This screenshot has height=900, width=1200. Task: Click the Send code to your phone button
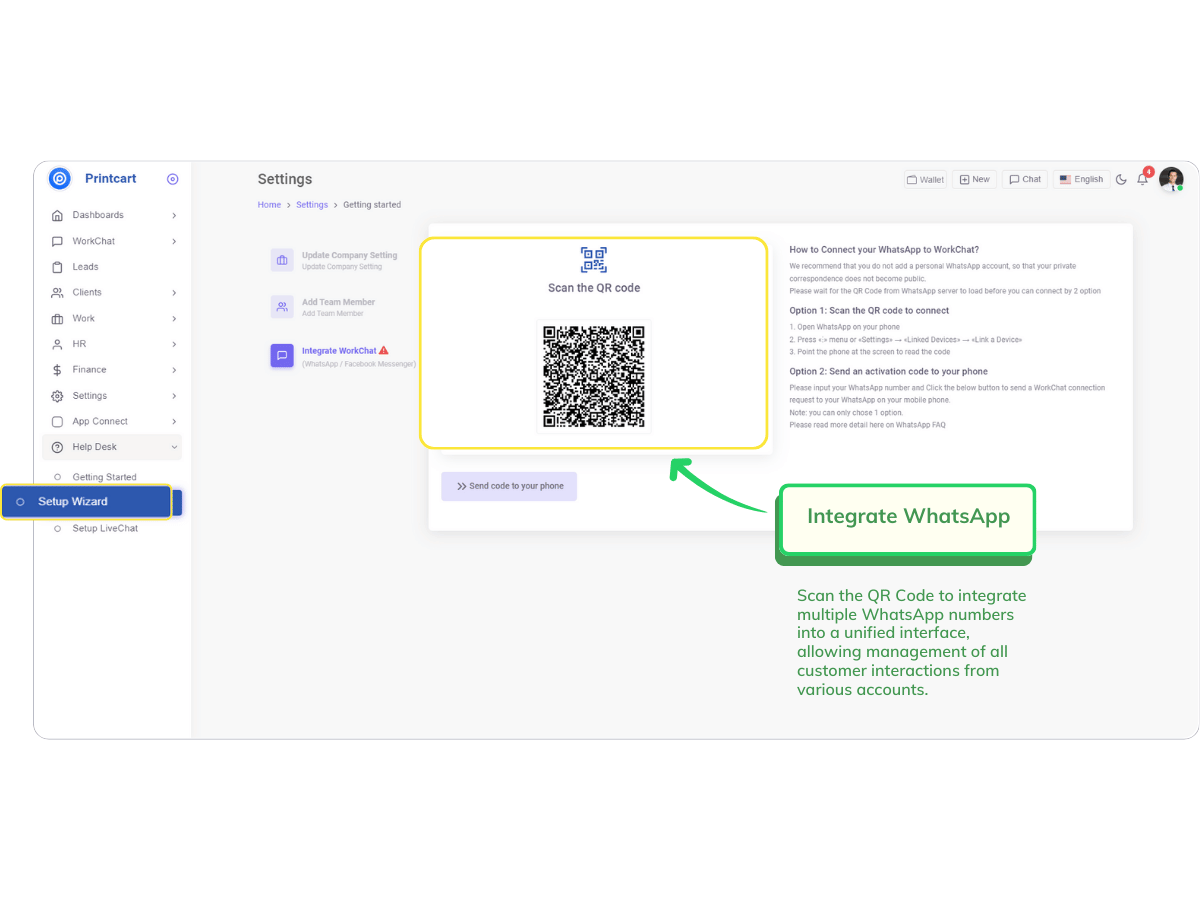509,486
